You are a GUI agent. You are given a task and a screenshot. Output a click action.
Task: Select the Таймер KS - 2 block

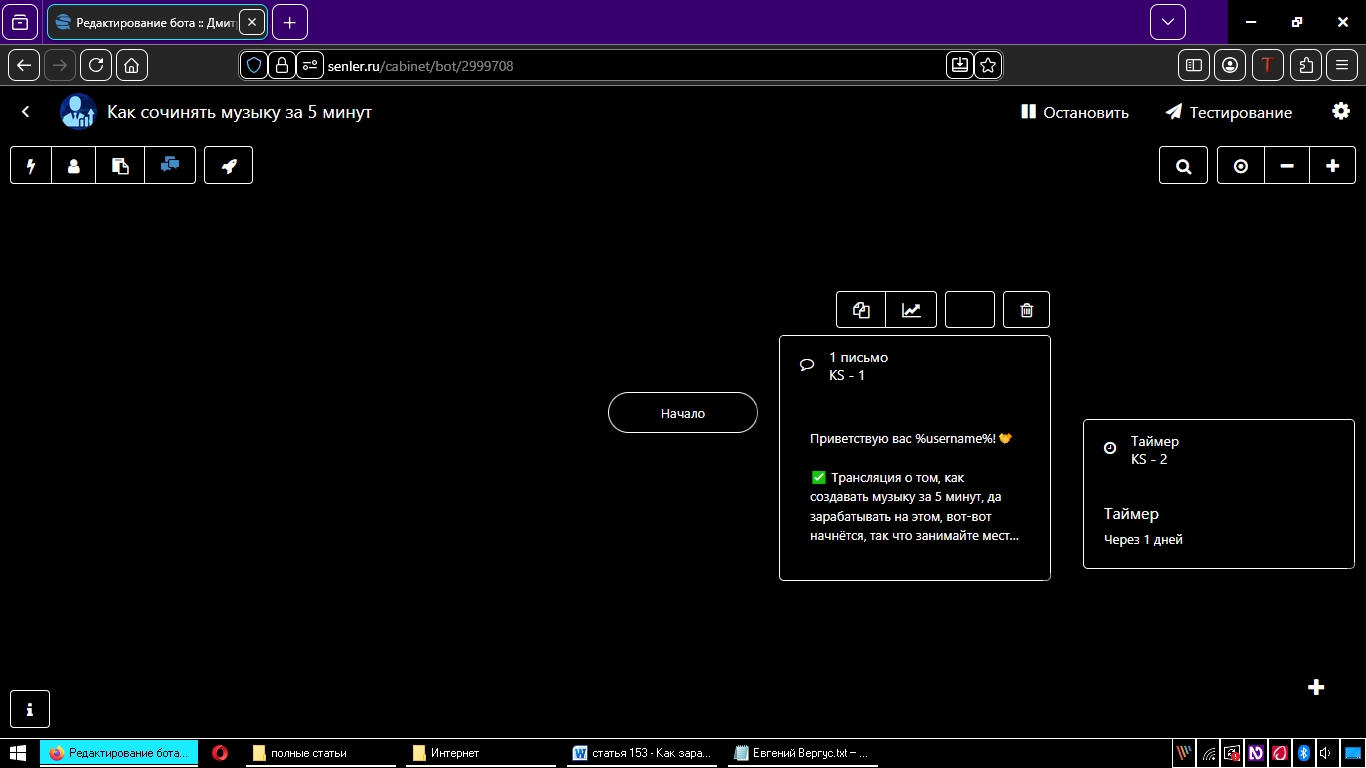(x=1218, y=494)
